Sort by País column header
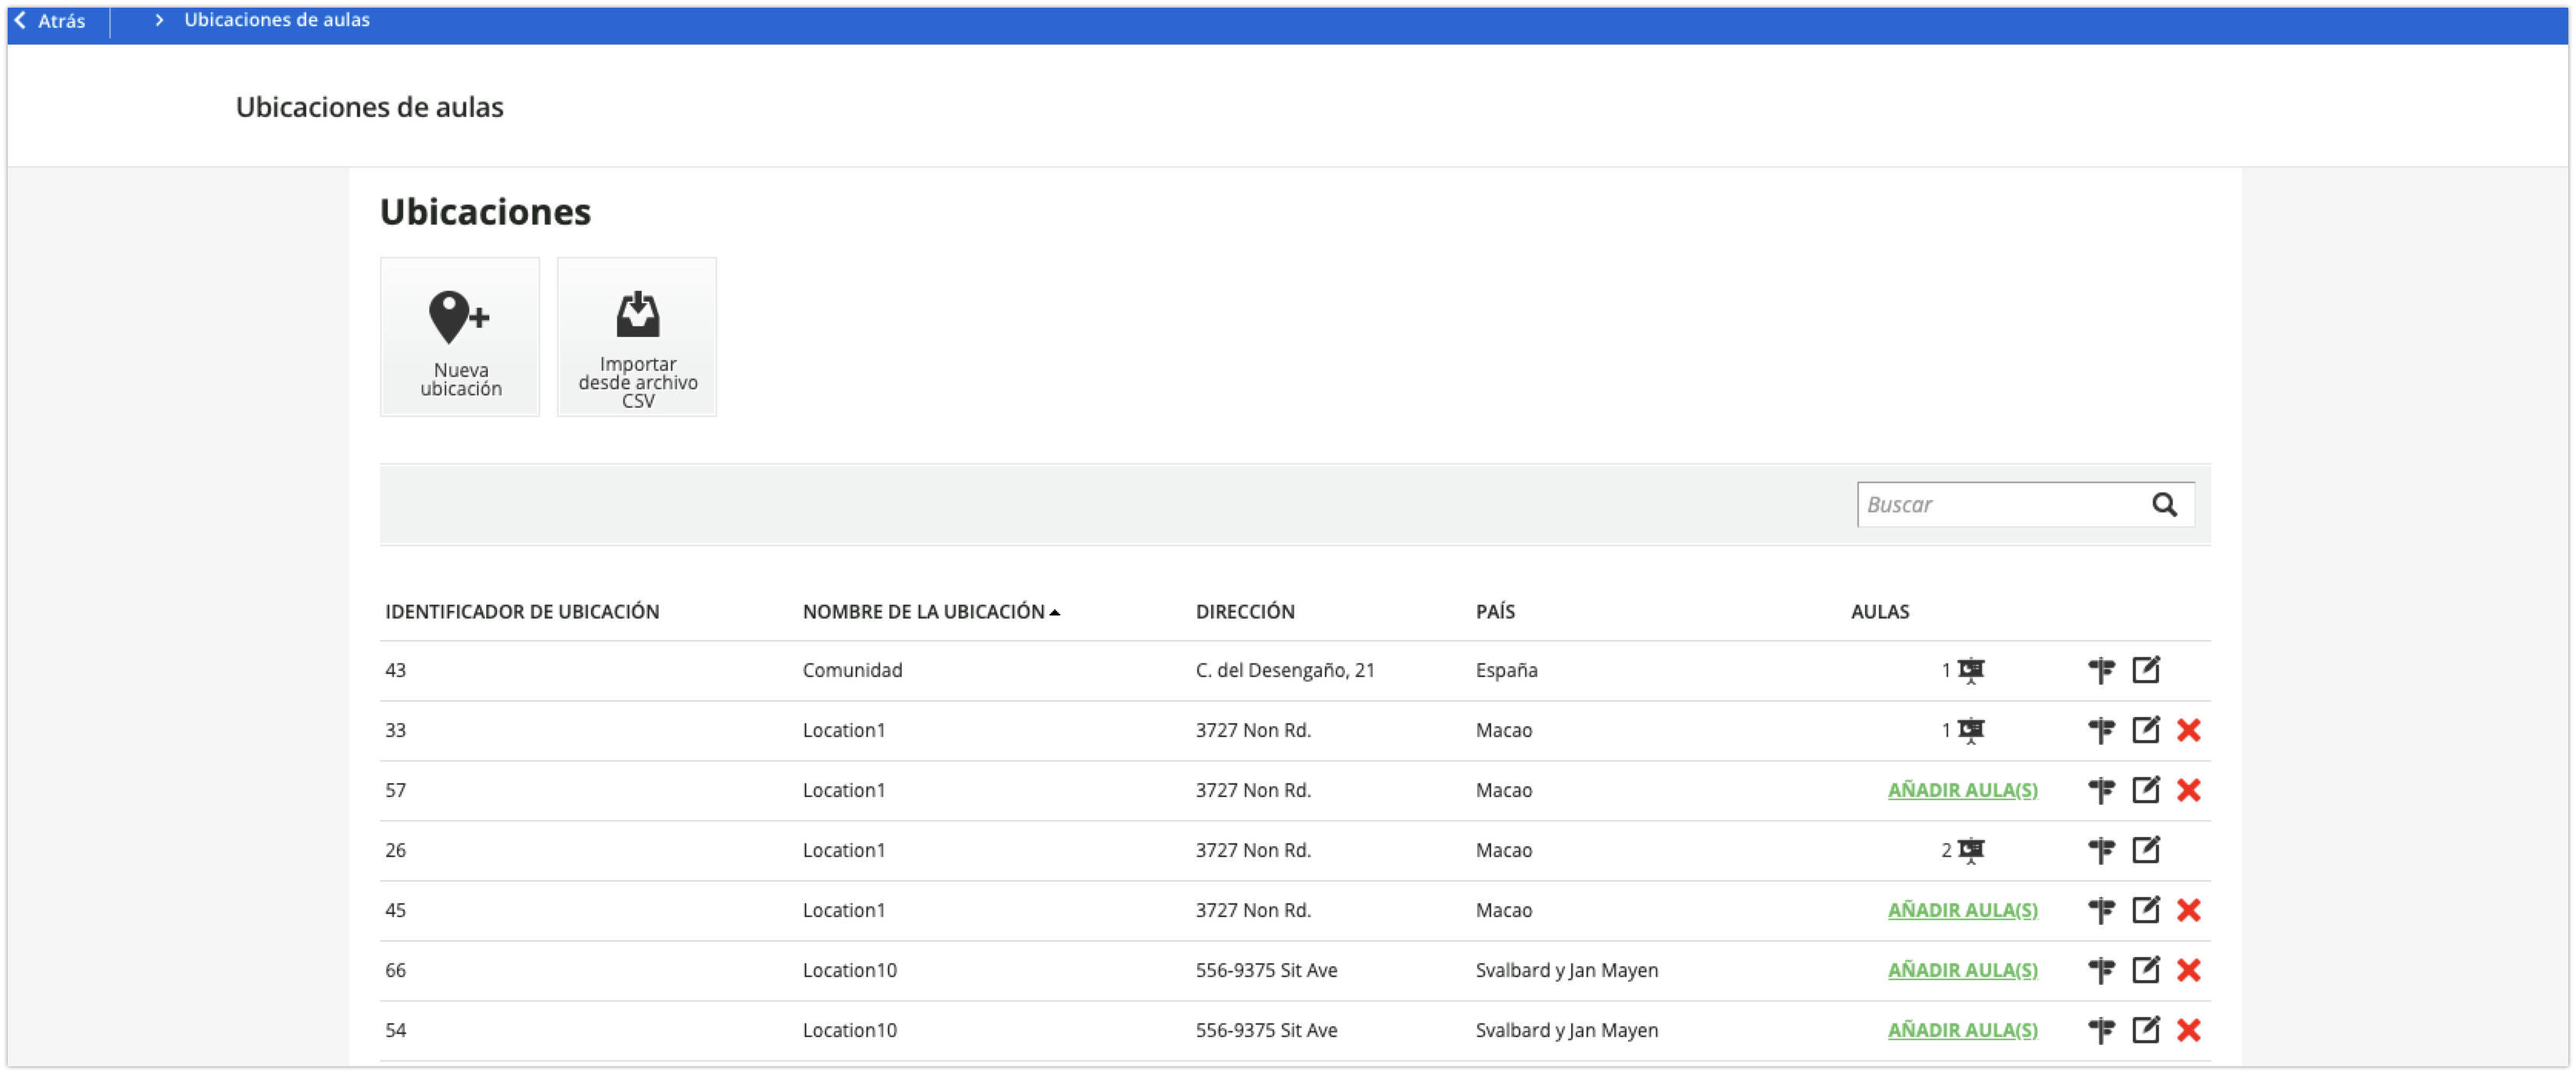 click(1495, 612)
